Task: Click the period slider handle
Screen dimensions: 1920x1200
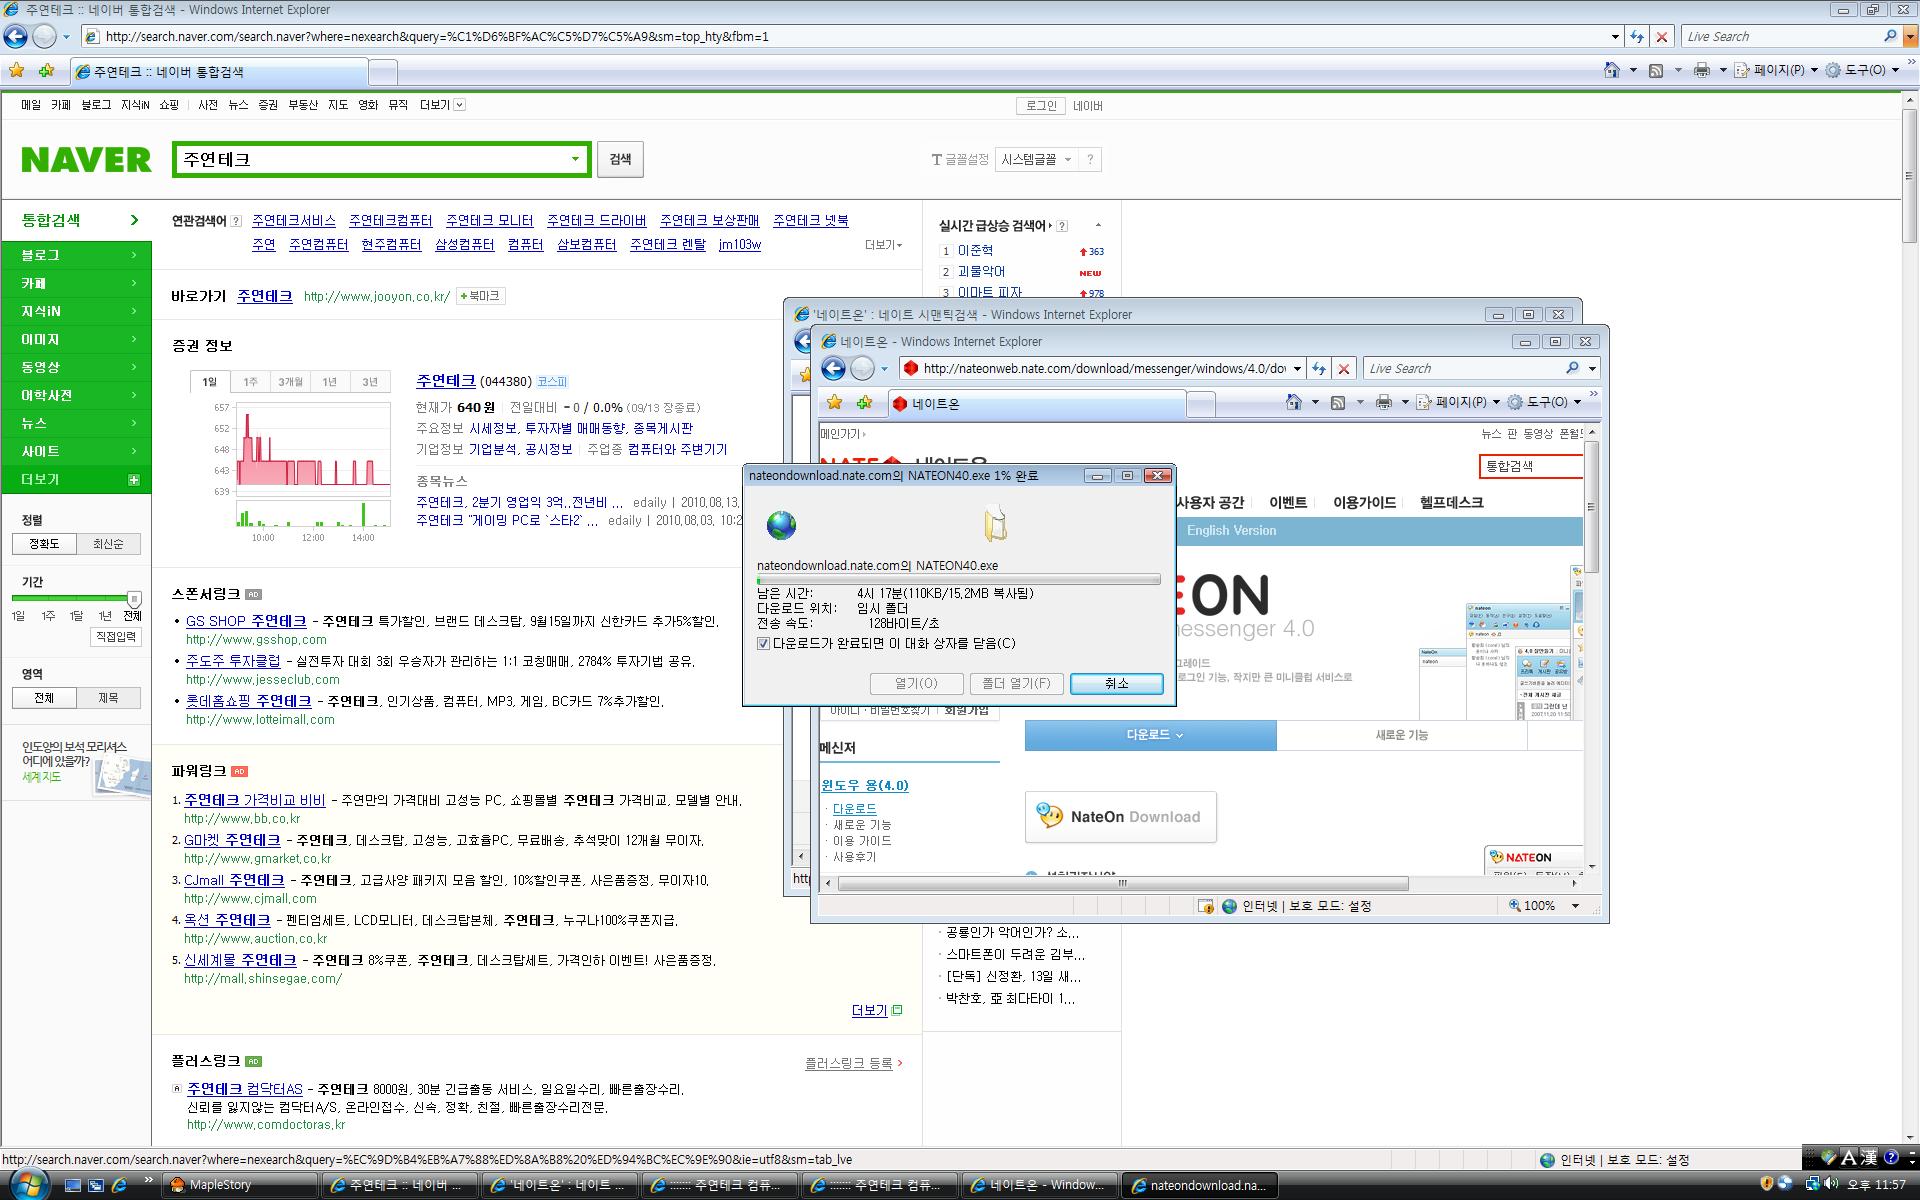Action: (134, 598)
